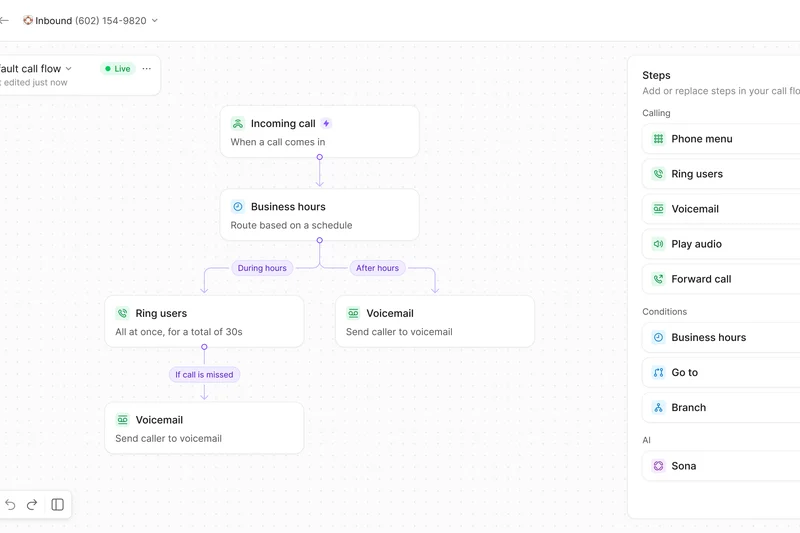Viewport: 800px width, 533px height.
Task: Click the During hours branch label
Action: [x=262, y=268]
